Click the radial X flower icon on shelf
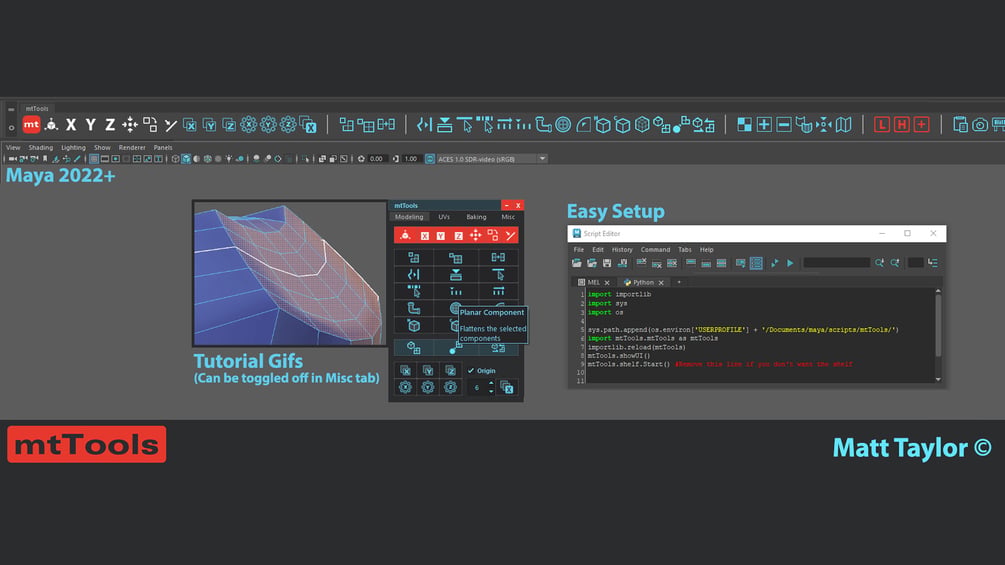The image size is (1005, 565). coord(249,124)
